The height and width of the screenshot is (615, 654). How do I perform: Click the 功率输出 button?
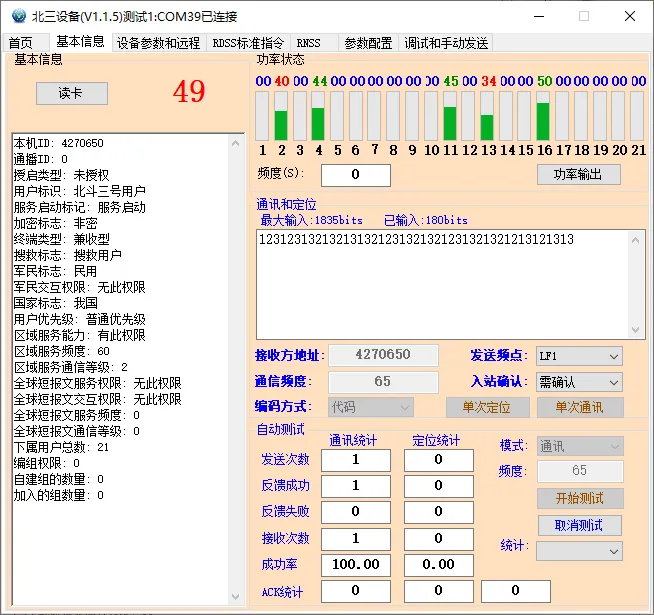point(578,174)
